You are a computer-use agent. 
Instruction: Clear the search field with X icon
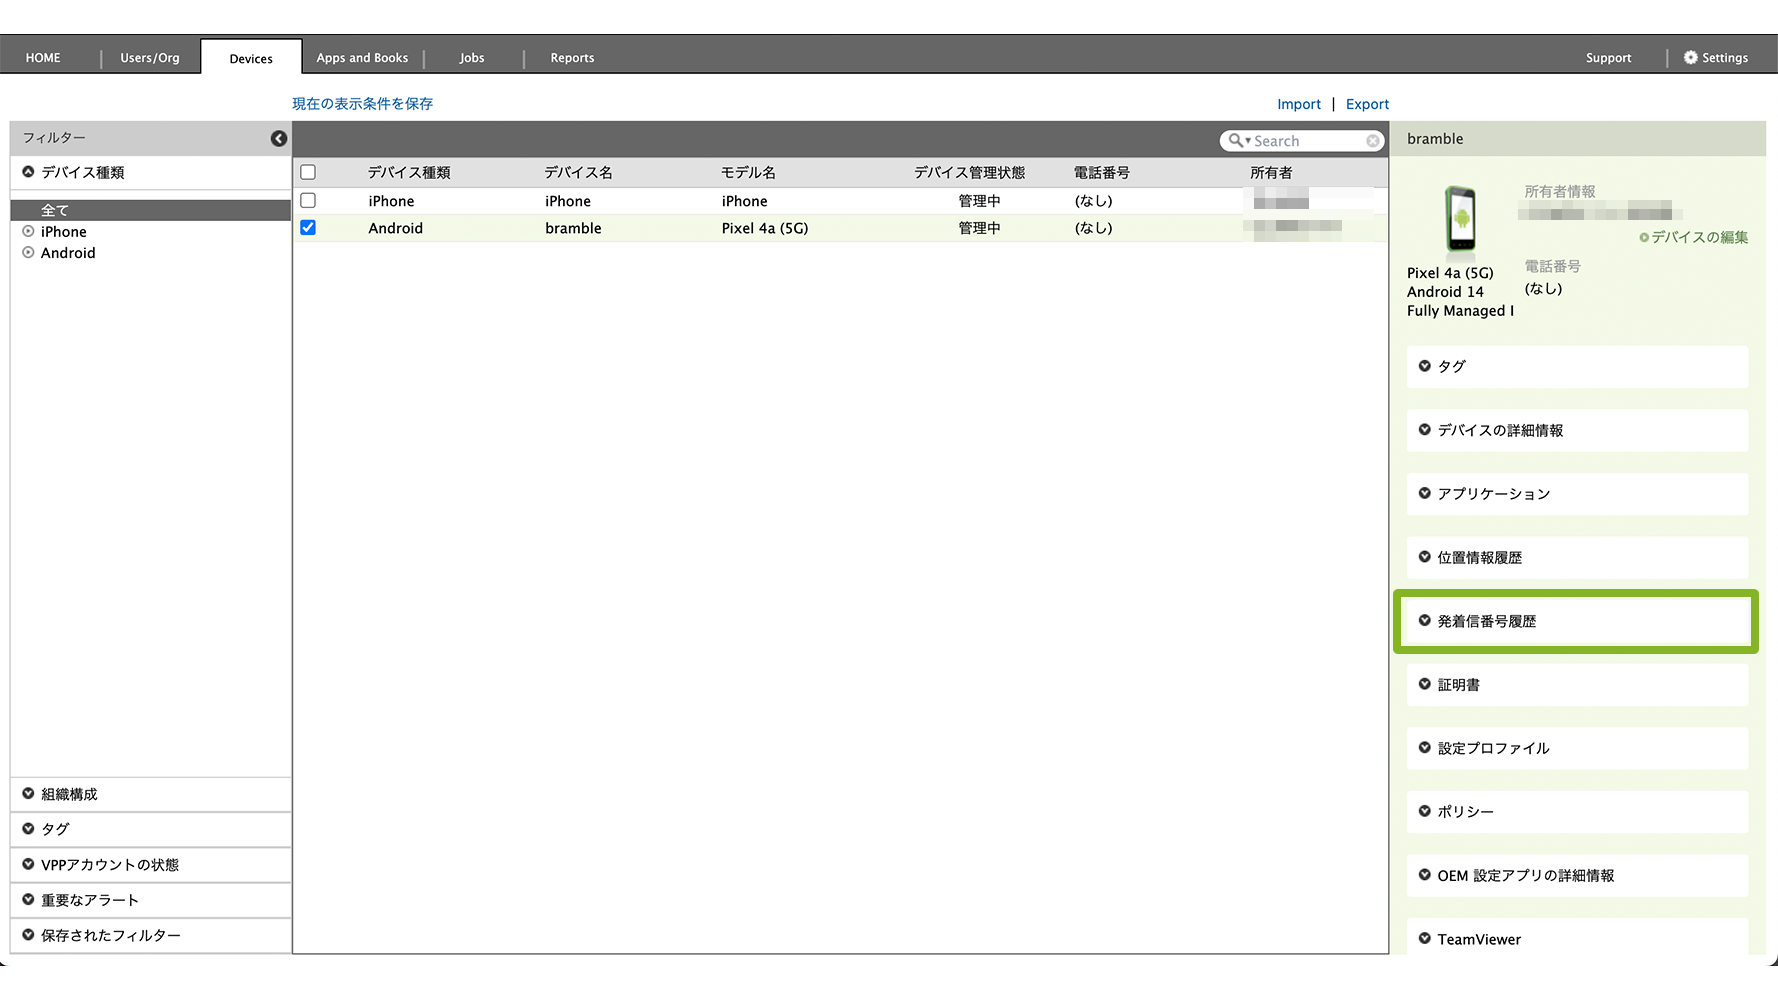(x=1373, y=141)
